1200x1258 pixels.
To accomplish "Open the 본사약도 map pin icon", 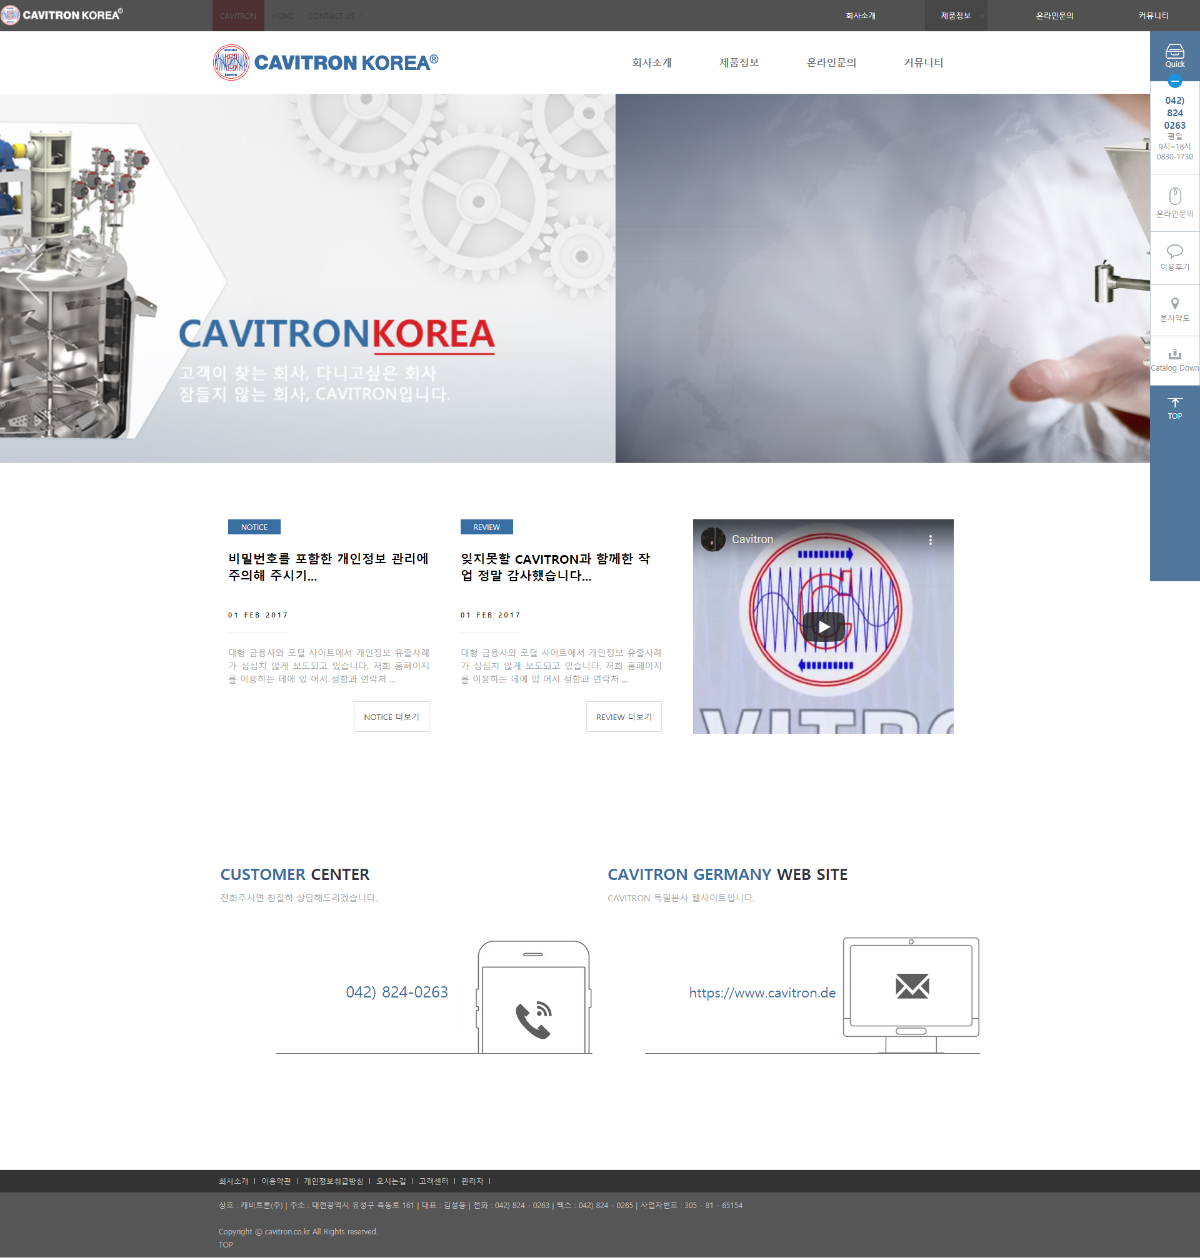I will (1175, 304).
